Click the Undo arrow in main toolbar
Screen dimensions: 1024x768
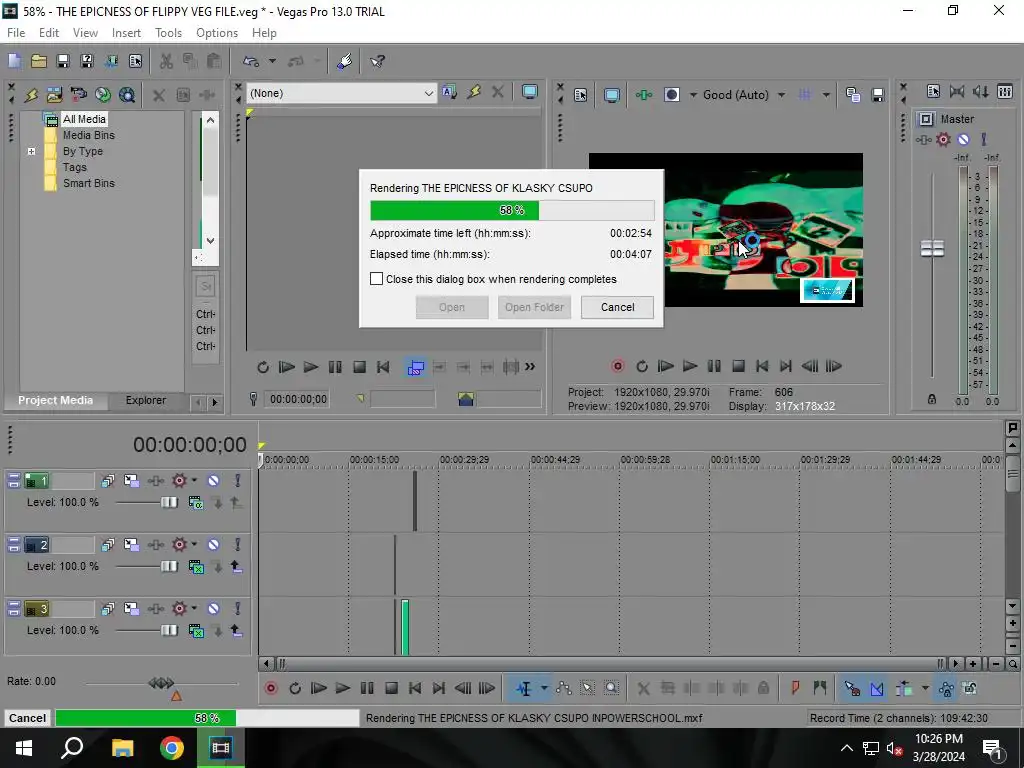click(x=251, y=61)
